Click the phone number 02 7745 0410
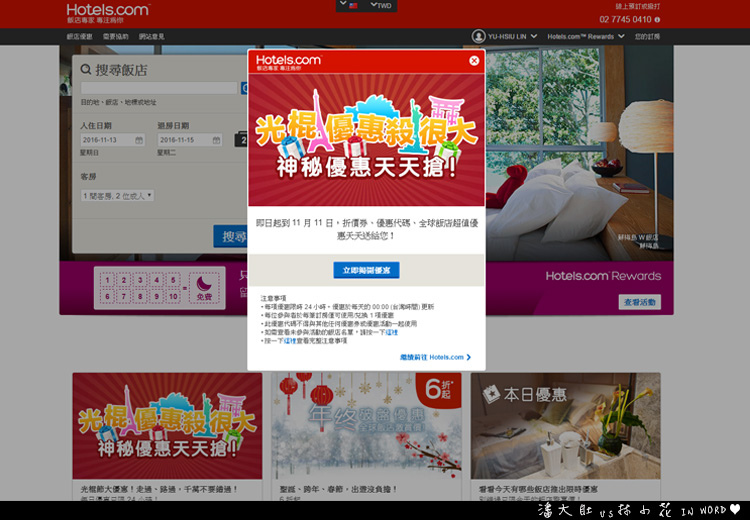The height and width of the screenshot is (520, 750). coord(625,20)
